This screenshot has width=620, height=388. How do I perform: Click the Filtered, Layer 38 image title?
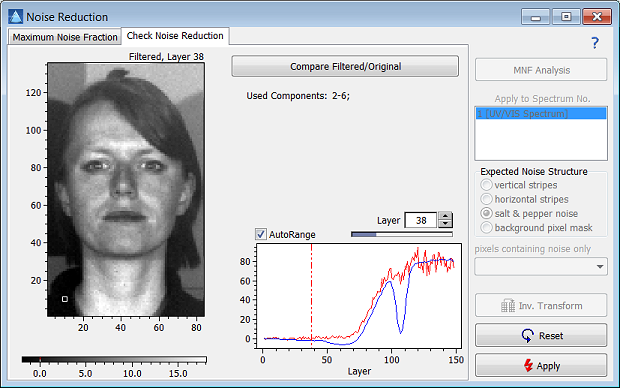pyautogui.click(x=166, y=57)
